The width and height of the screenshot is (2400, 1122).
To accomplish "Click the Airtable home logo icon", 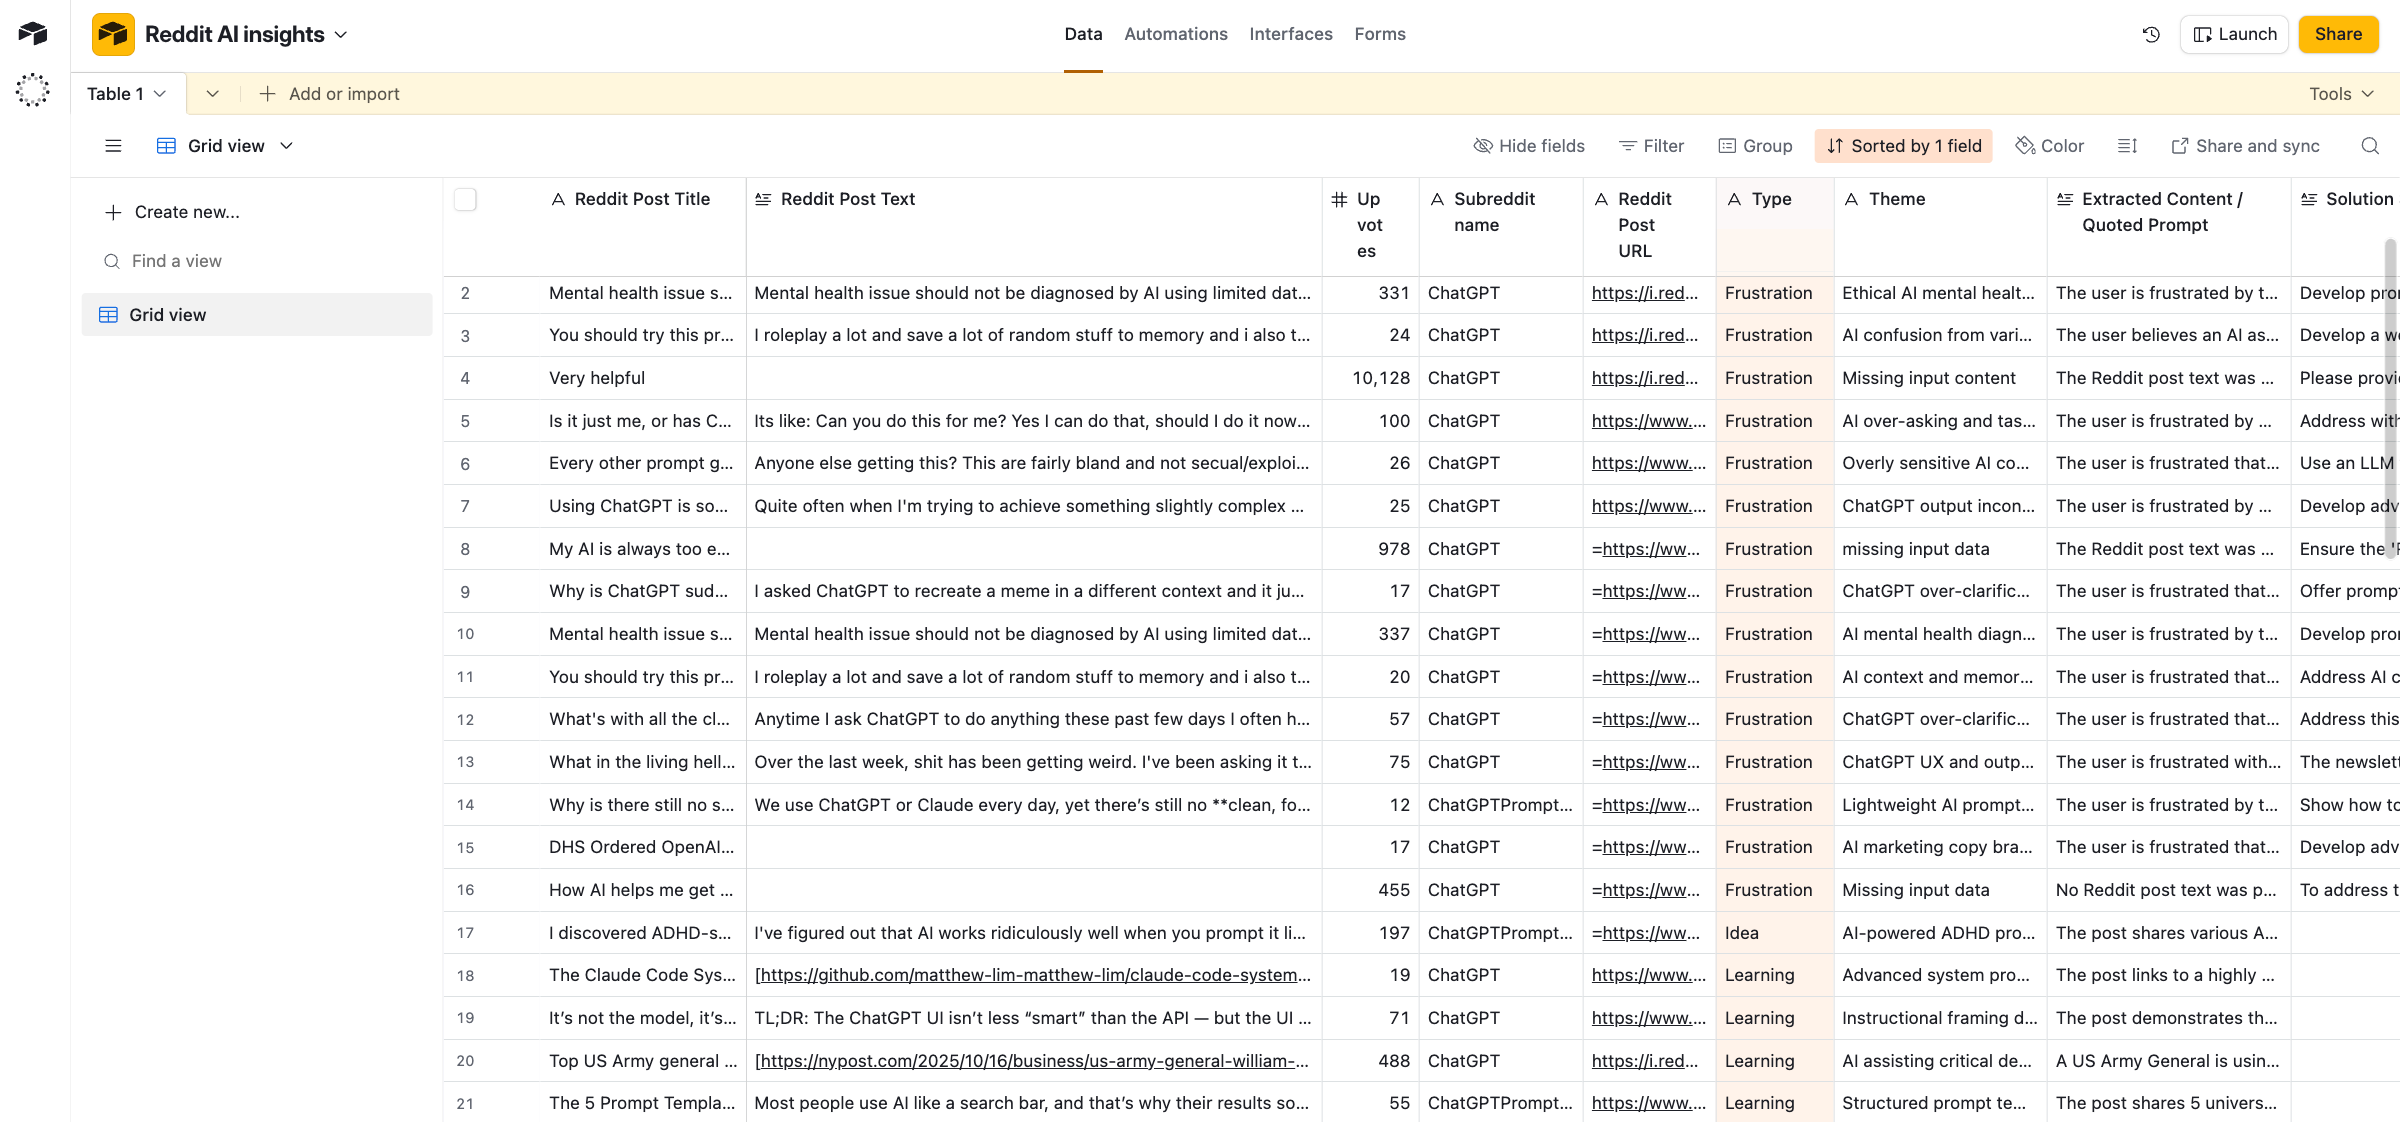I will (x=33, y=34).
